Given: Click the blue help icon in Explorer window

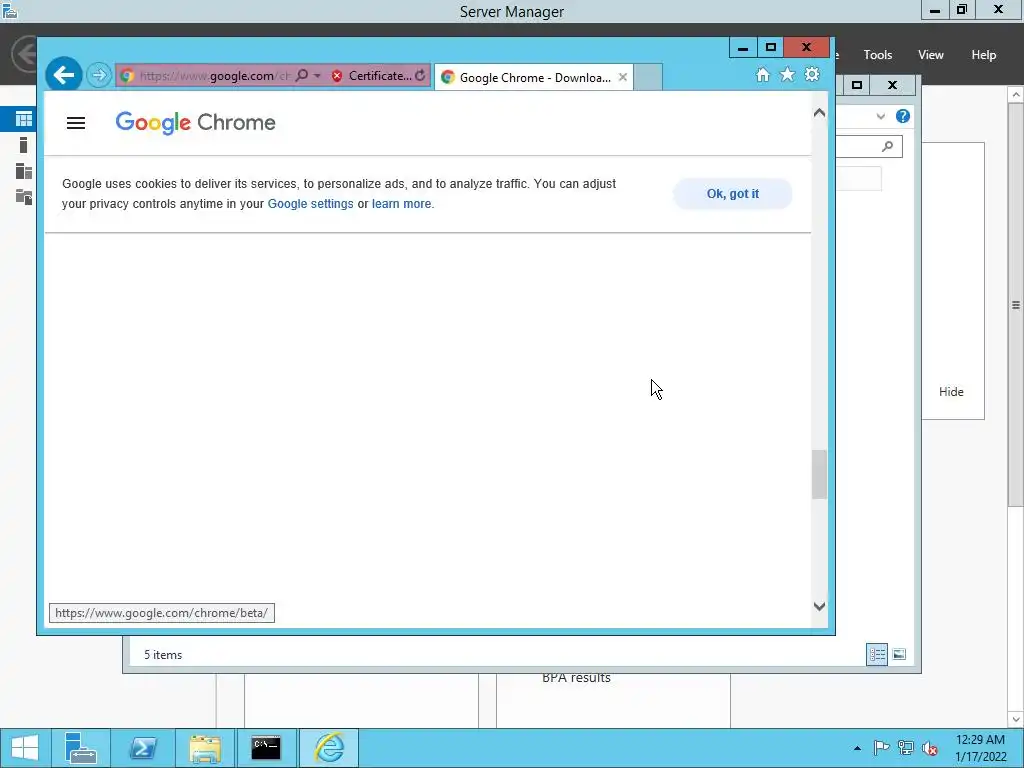Looking at the screenshot, I should [x=903, y=116].
